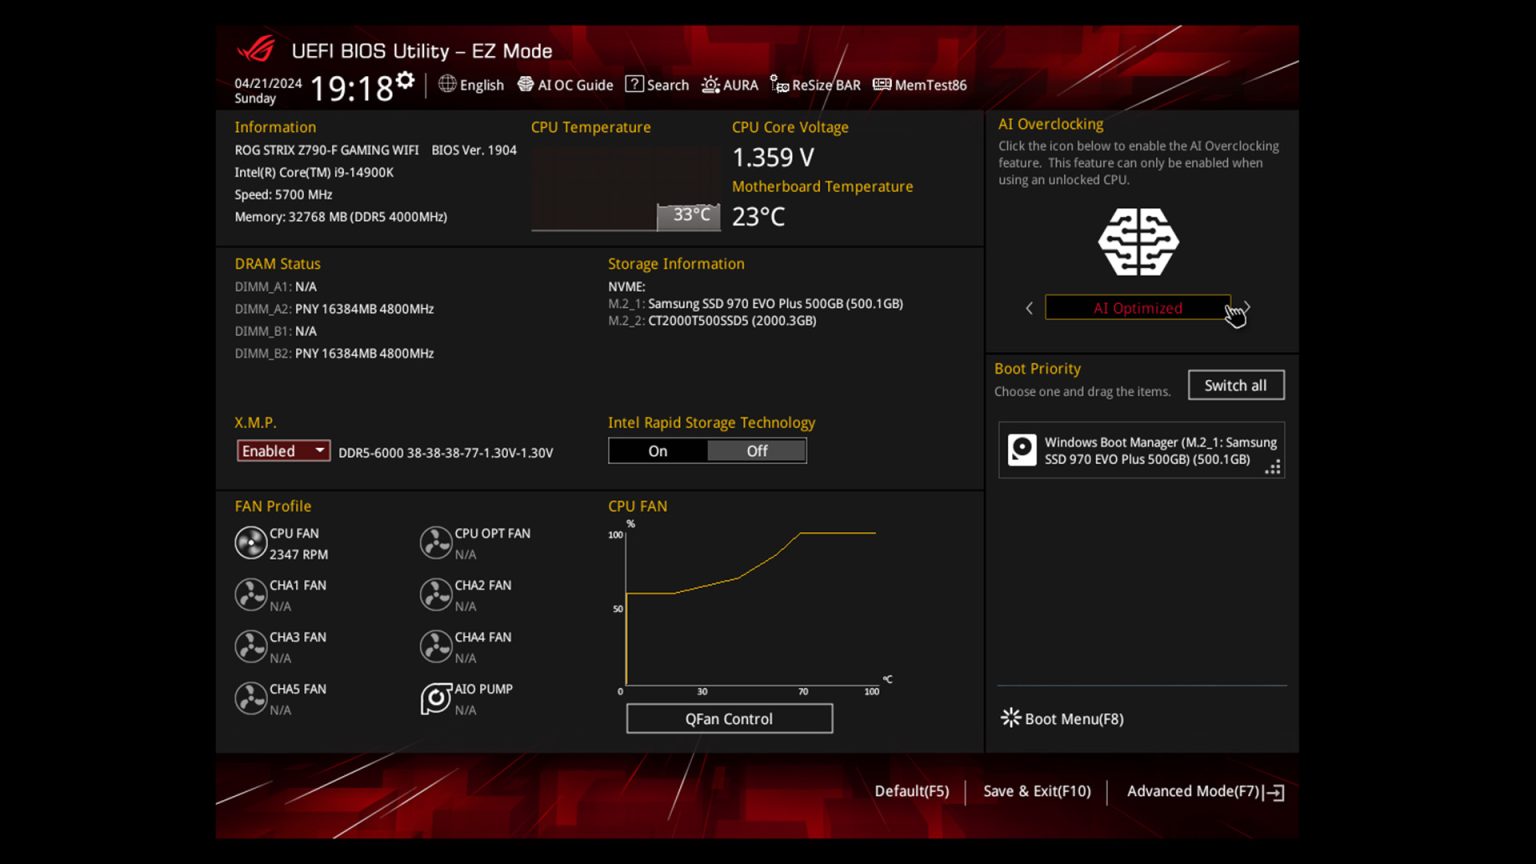Open the X.M.P. Enabled dropdown

283,451
